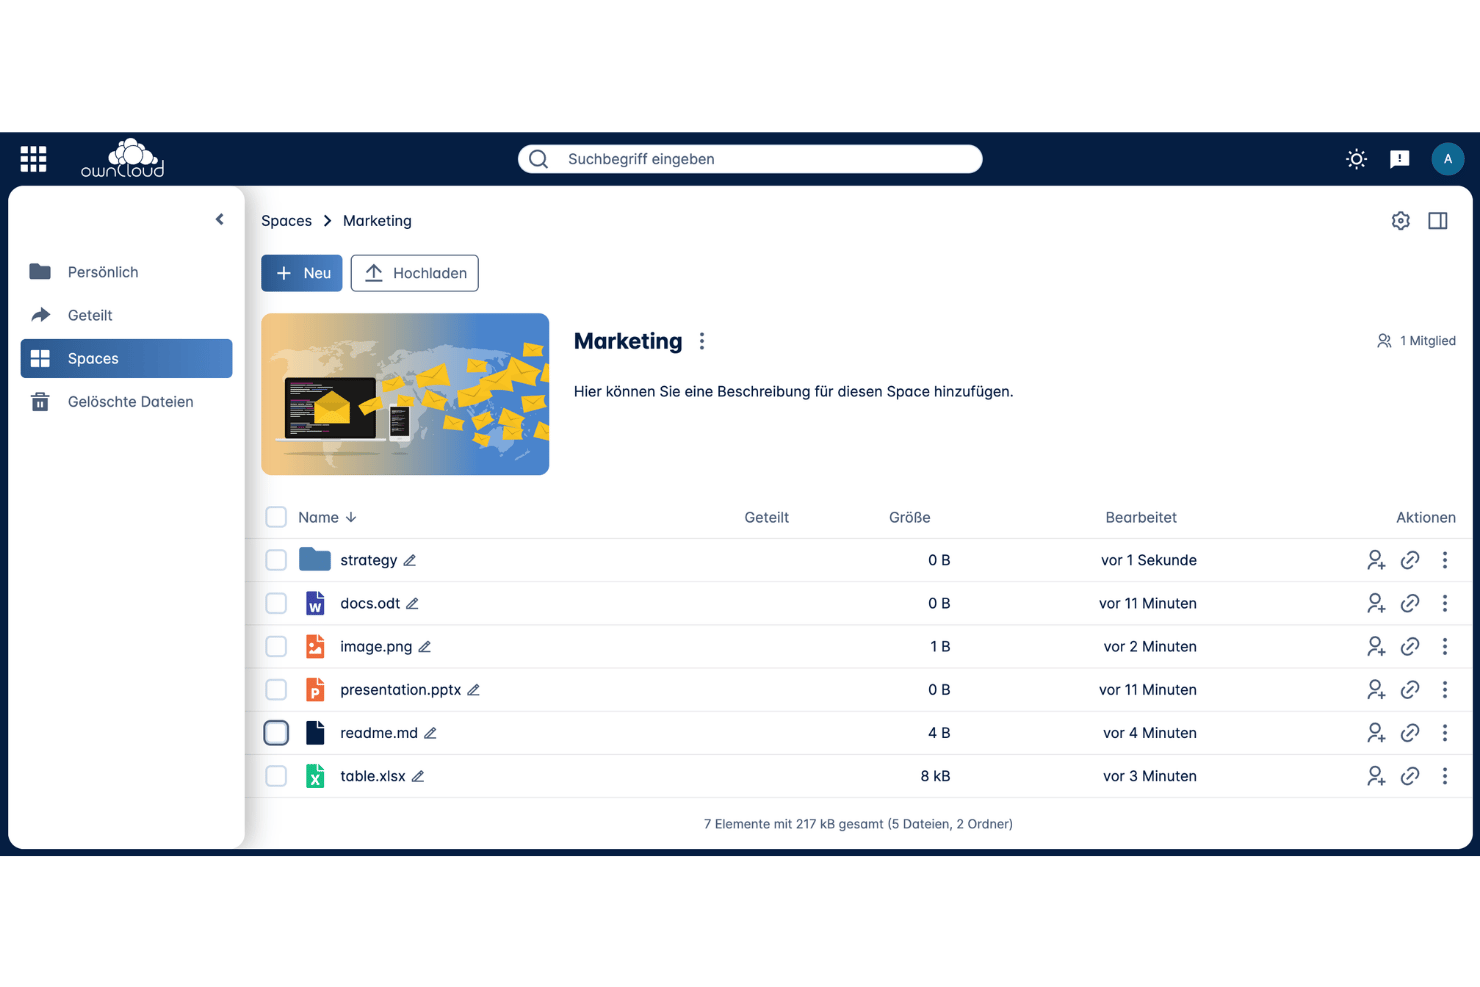This screenshot has width=1480, height=987.
Task: Open 1 Mitglied members link
Action: pos(1416,341)
